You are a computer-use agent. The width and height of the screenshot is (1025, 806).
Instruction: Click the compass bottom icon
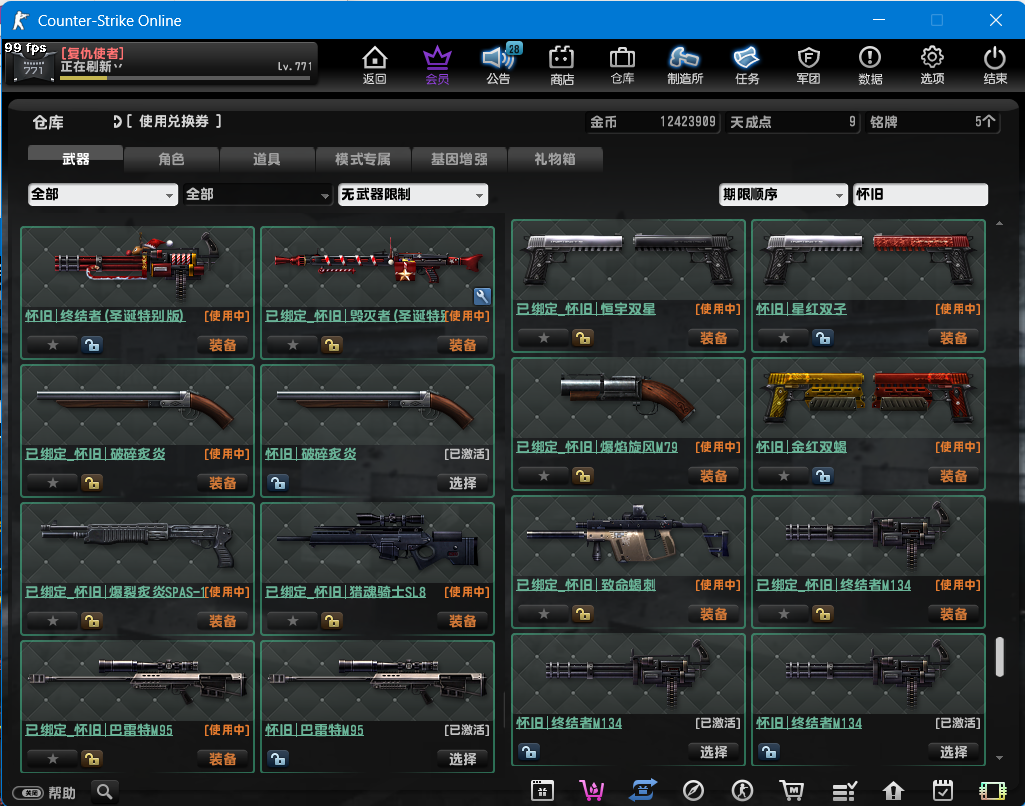click(693, 791)
